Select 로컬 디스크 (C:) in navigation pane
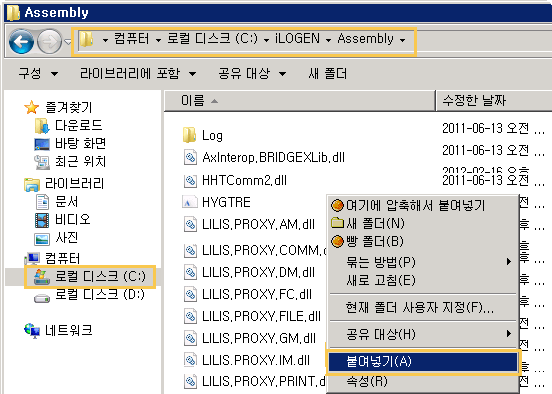This screenshot has width=552, height=394. 90,277
